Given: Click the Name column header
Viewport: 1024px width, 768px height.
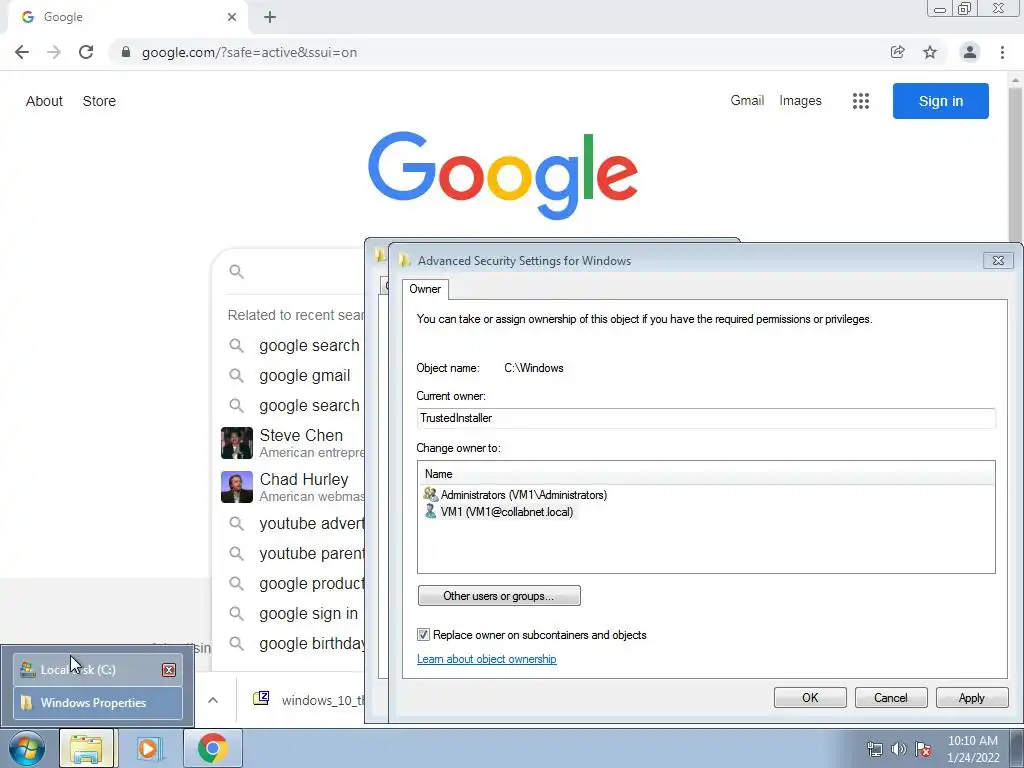Looking at the screenshot, I should (706, 474).
